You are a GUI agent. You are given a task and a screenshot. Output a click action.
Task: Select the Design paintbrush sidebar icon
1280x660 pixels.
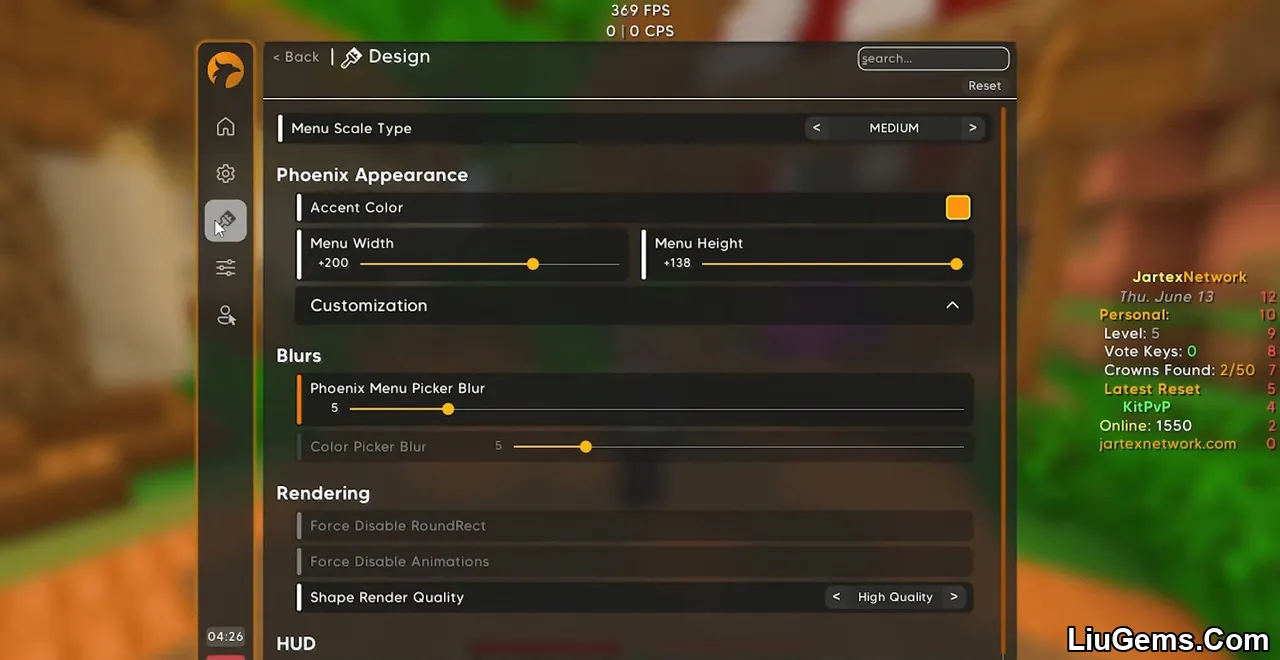[x=226, y=220]
